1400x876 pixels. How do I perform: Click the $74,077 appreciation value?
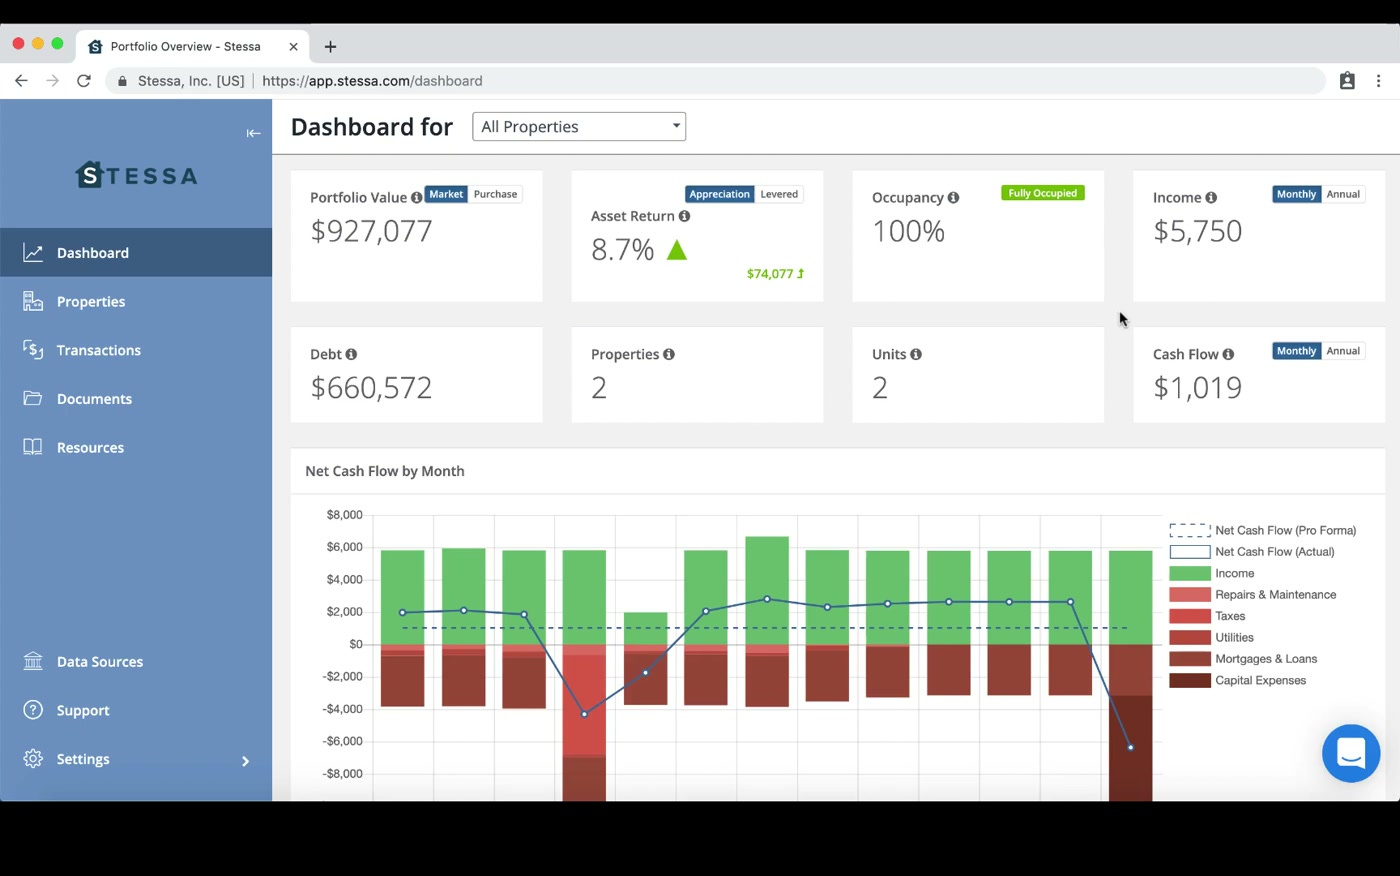[775, 273]
